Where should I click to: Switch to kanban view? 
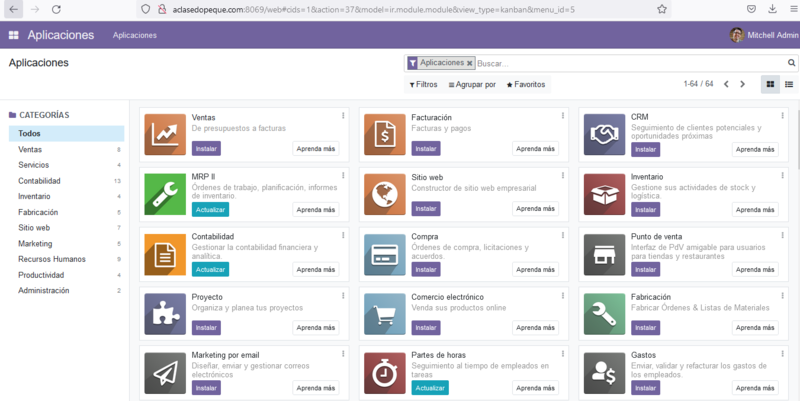(x=770, y=84)
